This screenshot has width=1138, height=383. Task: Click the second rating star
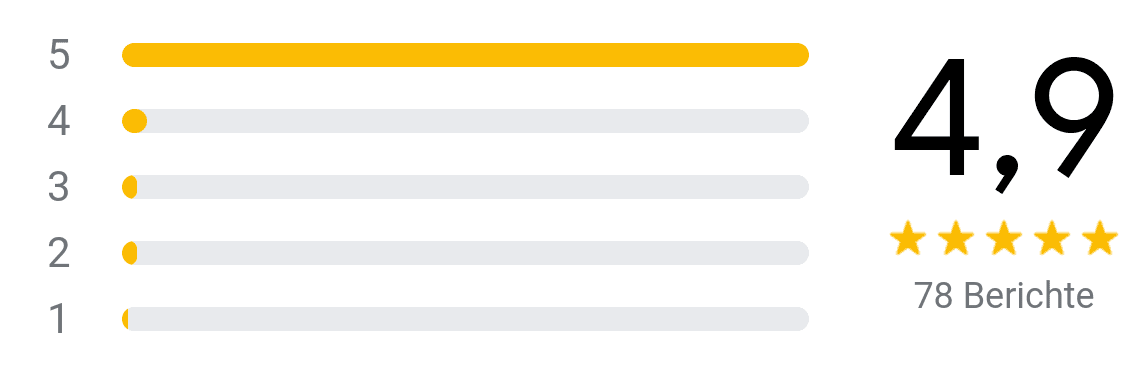coord(955,238)
